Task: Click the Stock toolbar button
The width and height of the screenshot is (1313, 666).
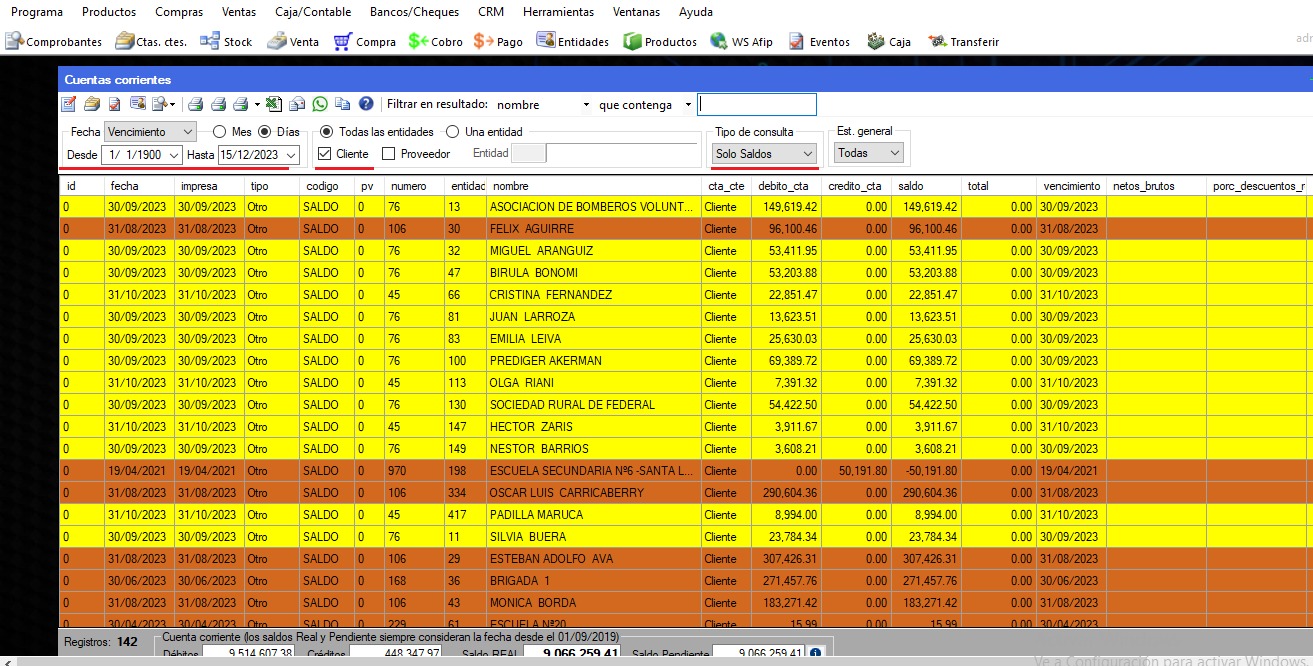Action: point(226,42)
